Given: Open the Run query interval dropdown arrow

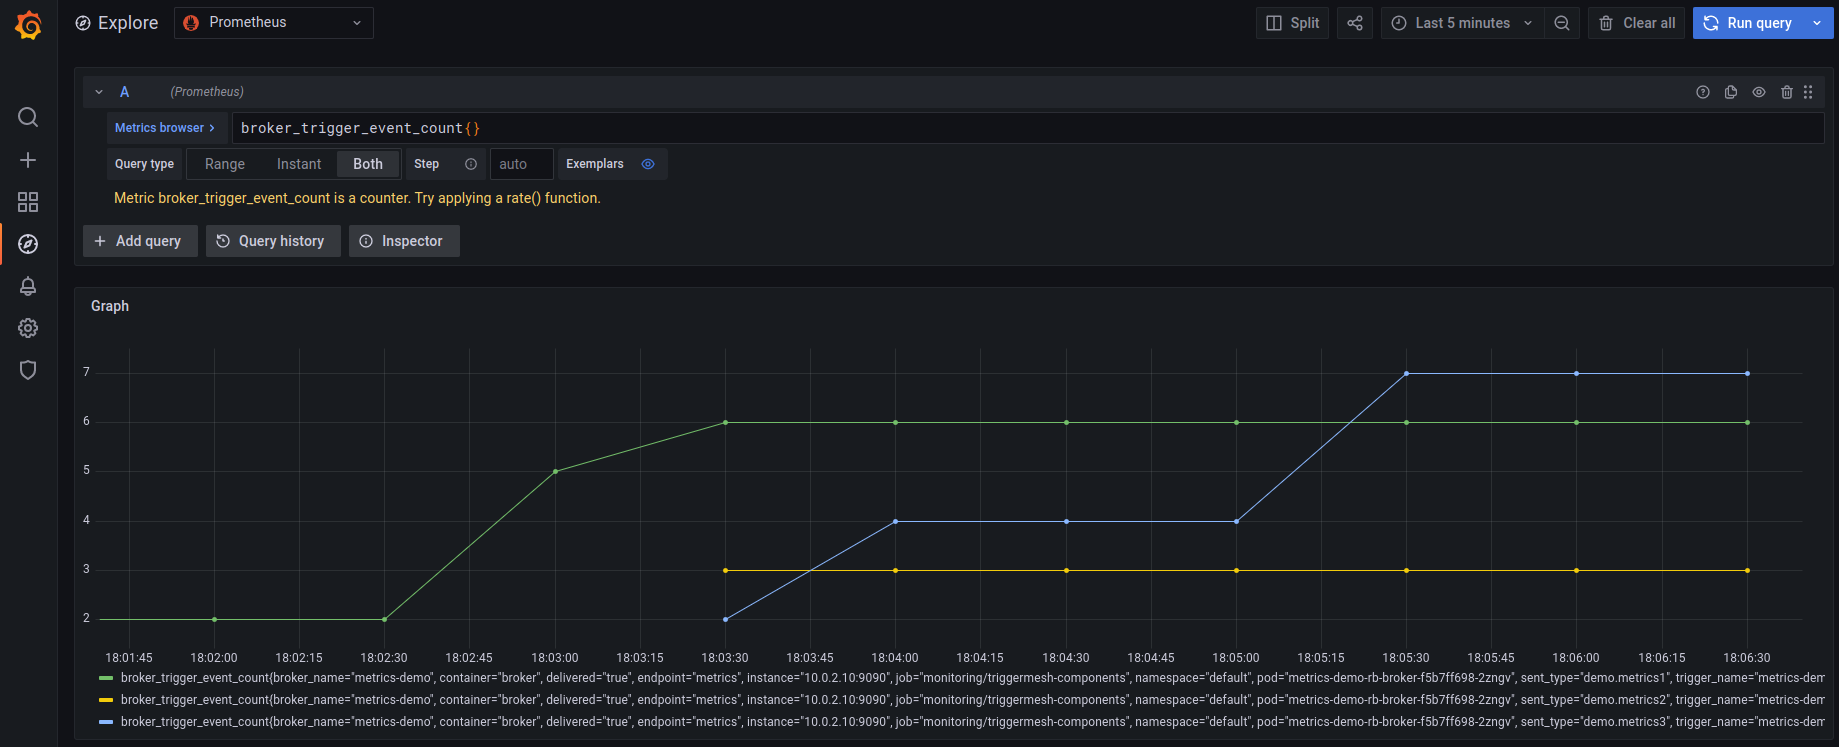Looking at the screenshot, I should click(1817, 23).
